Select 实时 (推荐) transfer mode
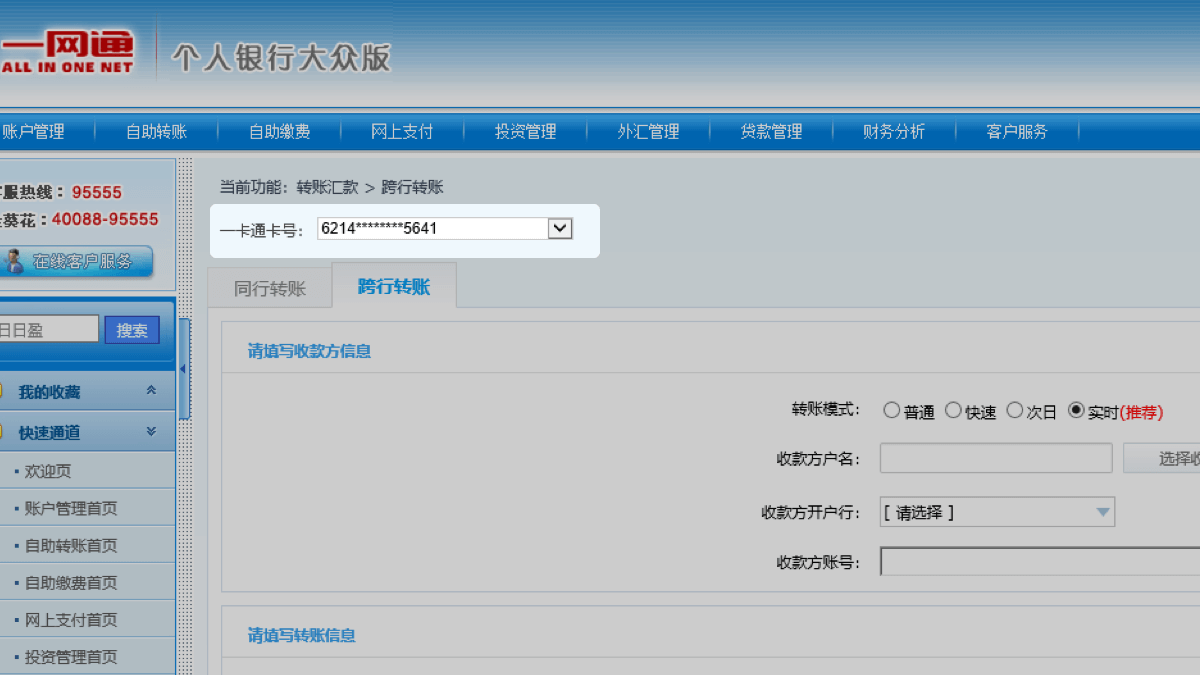 click(1076, 411)
